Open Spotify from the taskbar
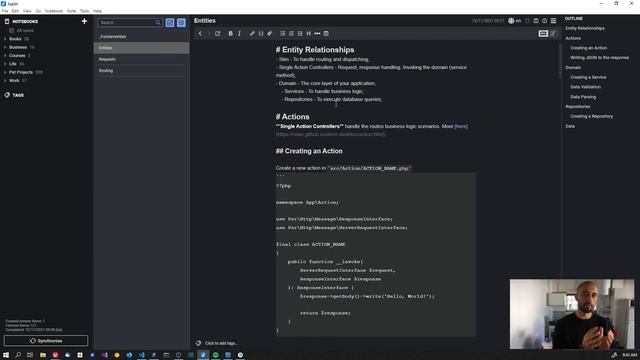640x360 pixels. [x=216, y=355]
